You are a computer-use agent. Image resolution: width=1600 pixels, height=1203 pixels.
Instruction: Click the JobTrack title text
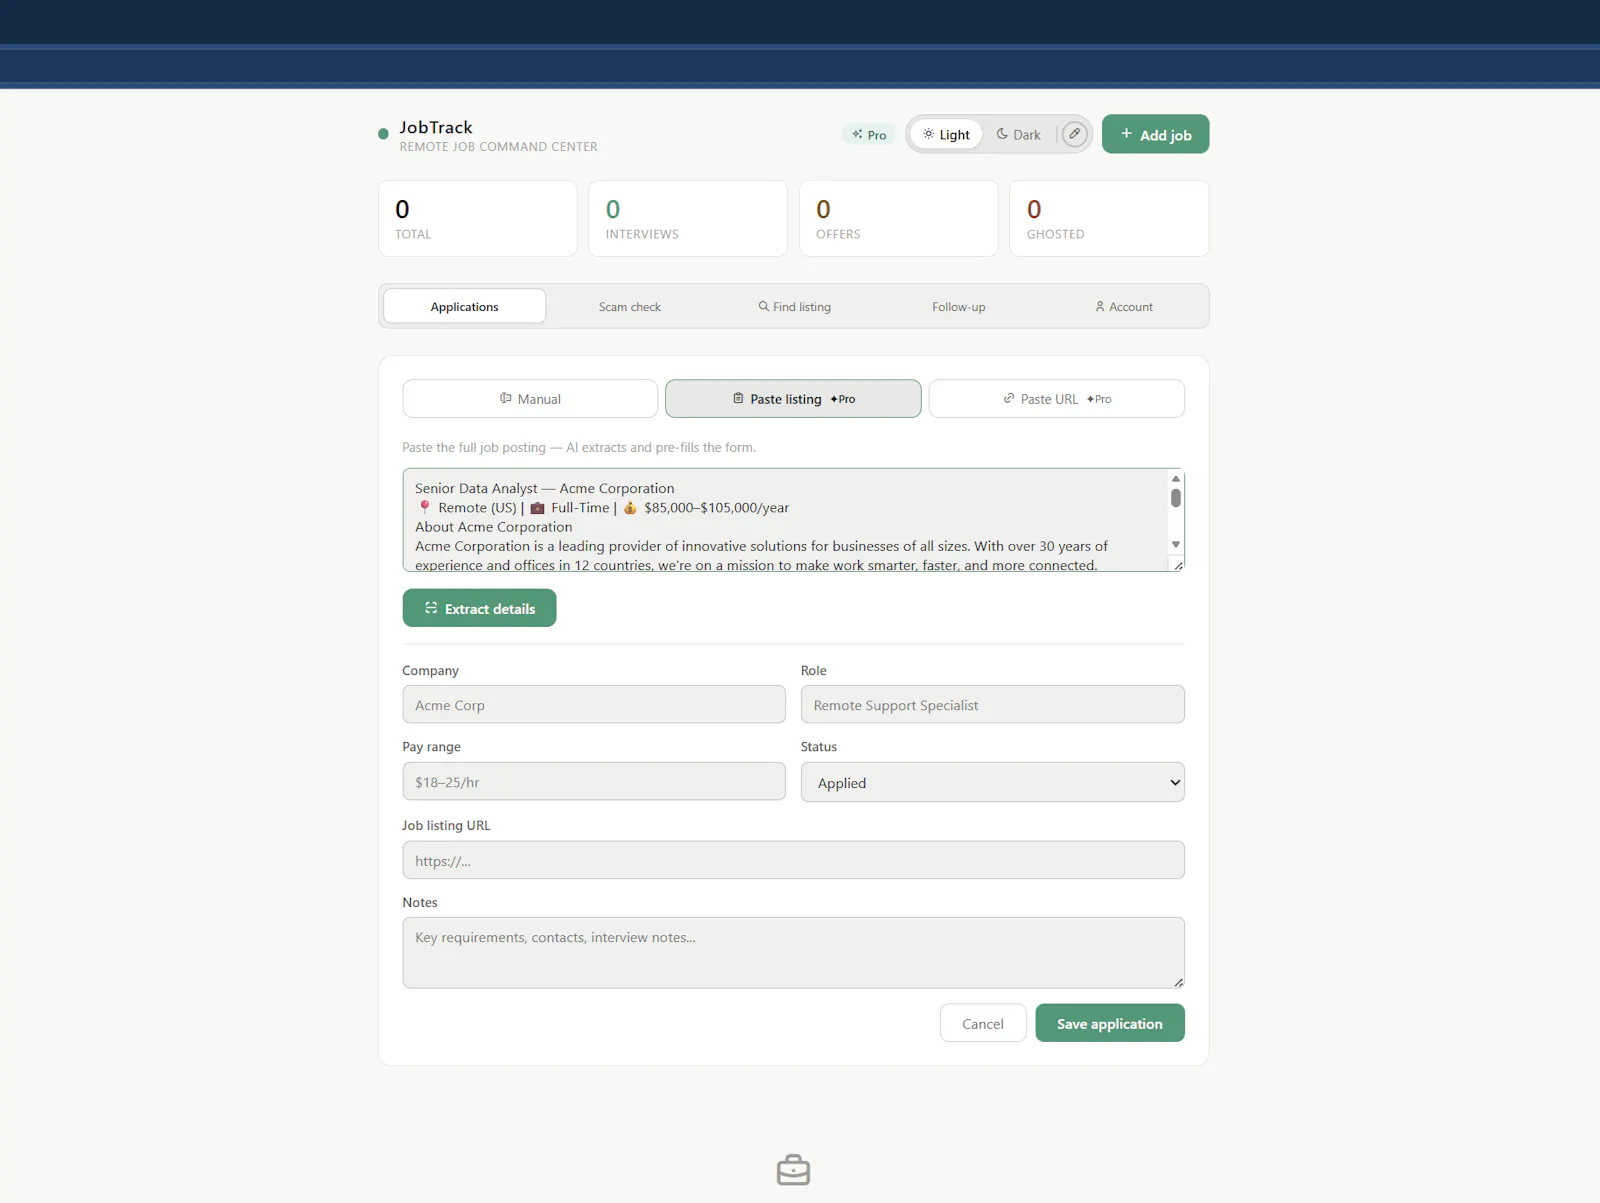436,127
